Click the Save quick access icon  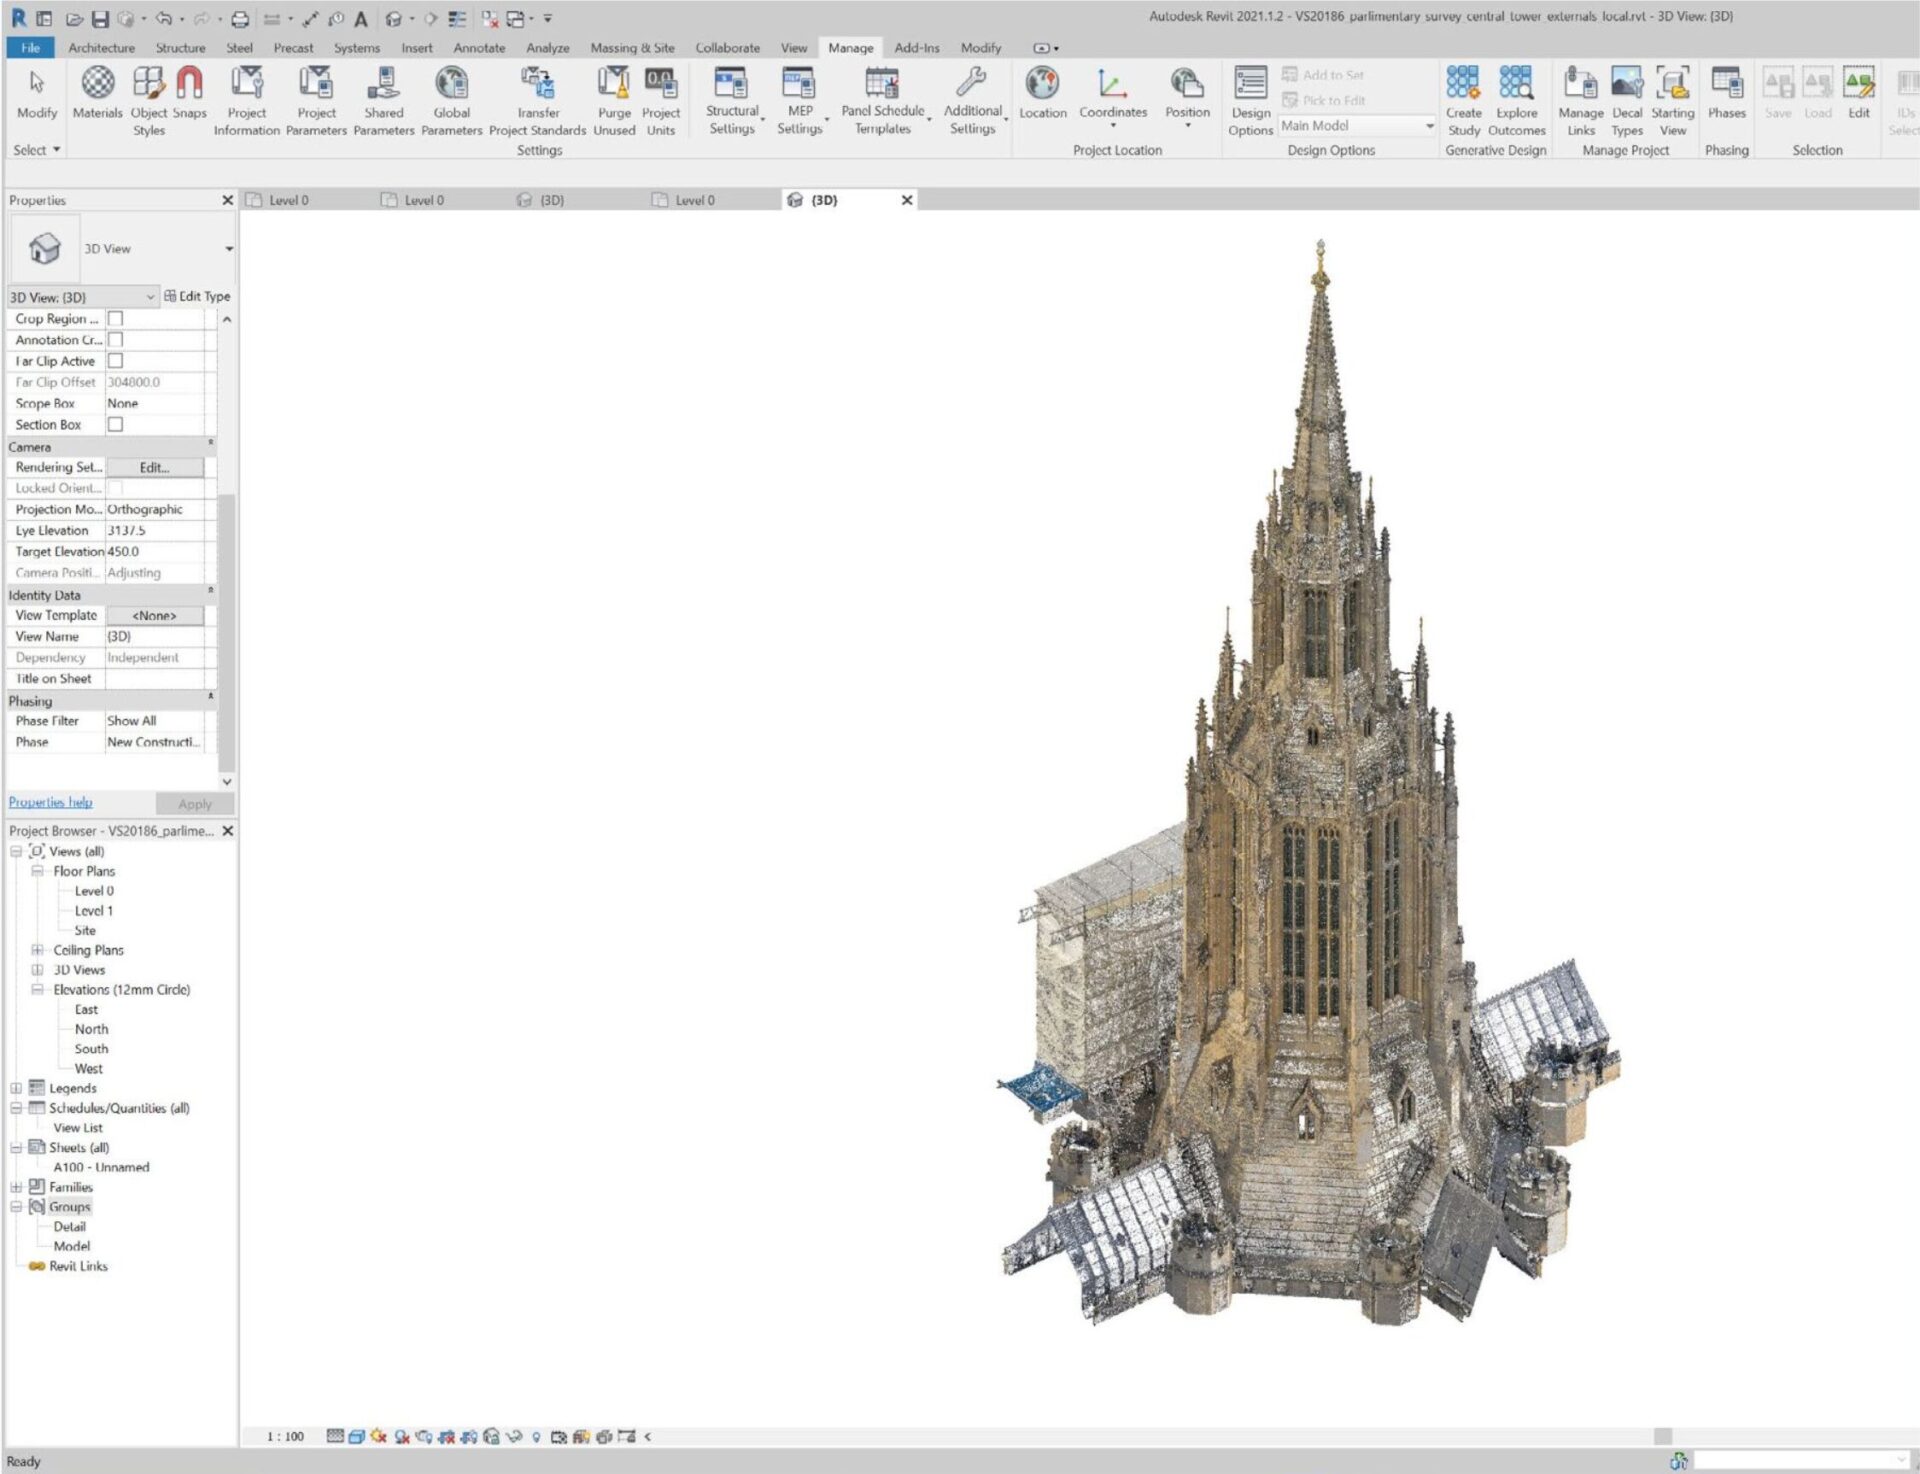click(99, 18)
